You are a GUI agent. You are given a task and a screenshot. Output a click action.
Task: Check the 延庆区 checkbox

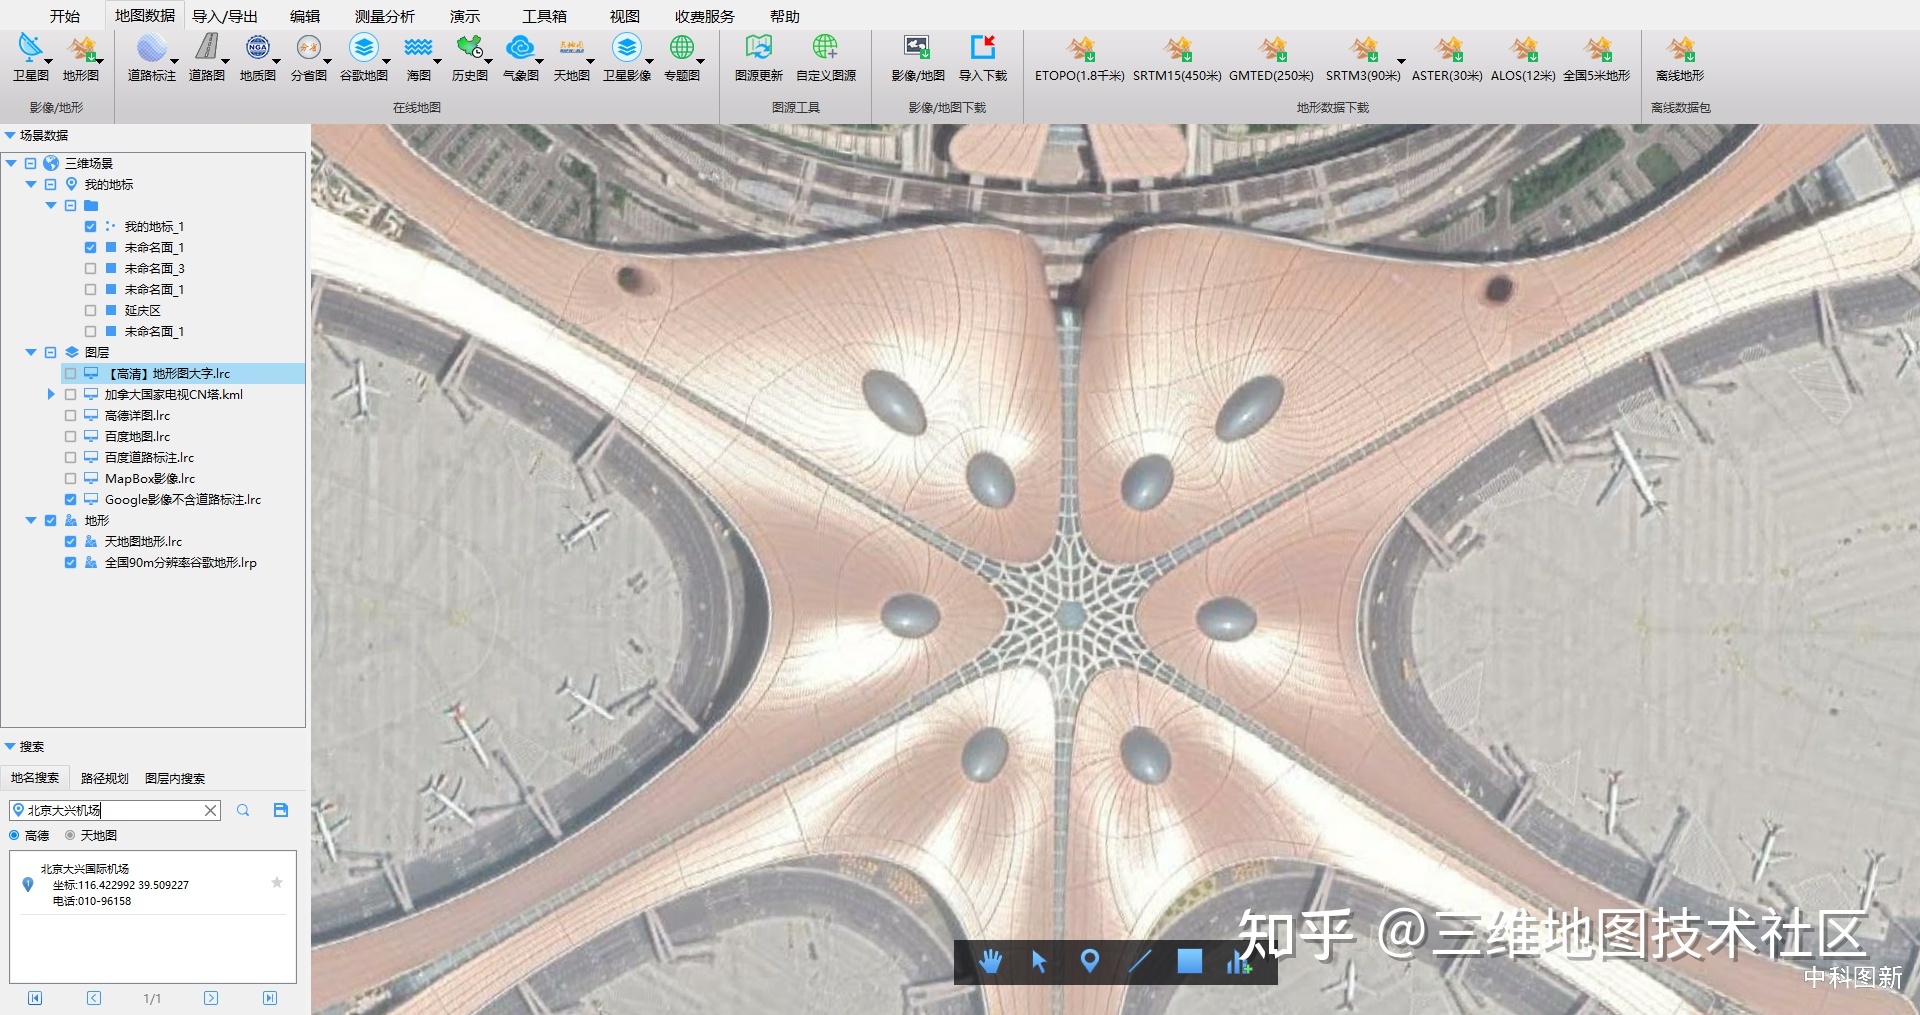91,311
